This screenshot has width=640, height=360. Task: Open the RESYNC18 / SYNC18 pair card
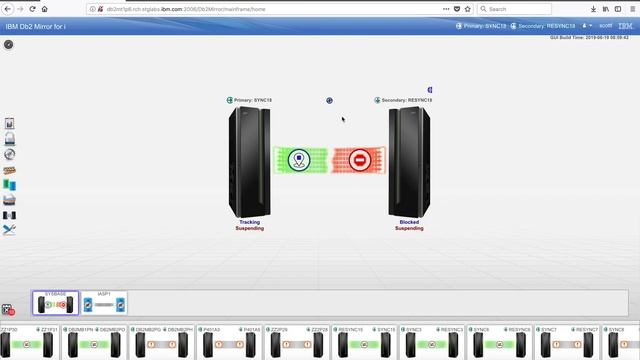364,342
